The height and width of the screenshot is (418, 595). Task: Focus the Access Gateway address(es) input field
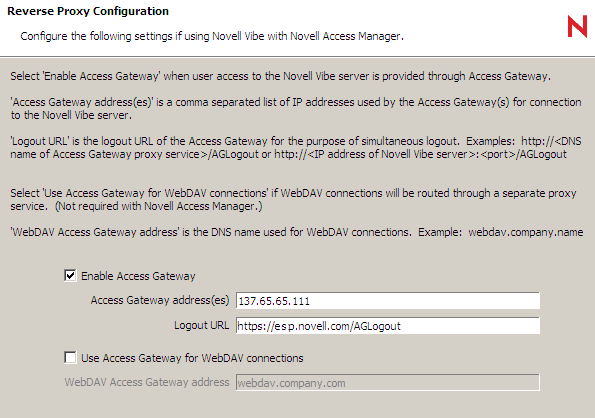point(387,301)
